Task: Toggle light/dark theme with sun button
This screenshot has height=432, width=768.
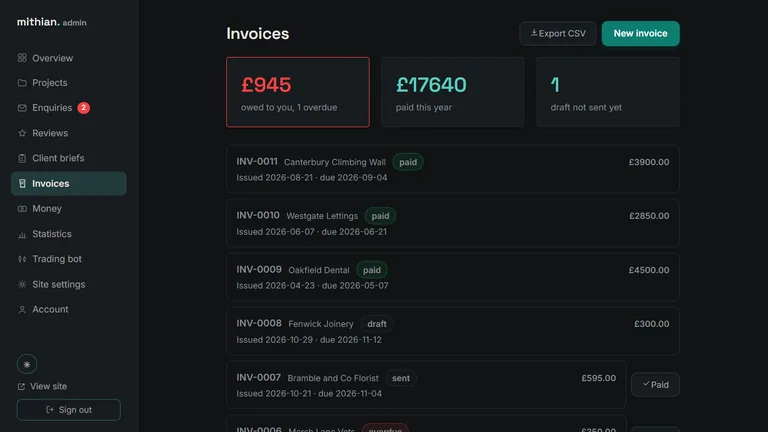Action: click(27, 364)
